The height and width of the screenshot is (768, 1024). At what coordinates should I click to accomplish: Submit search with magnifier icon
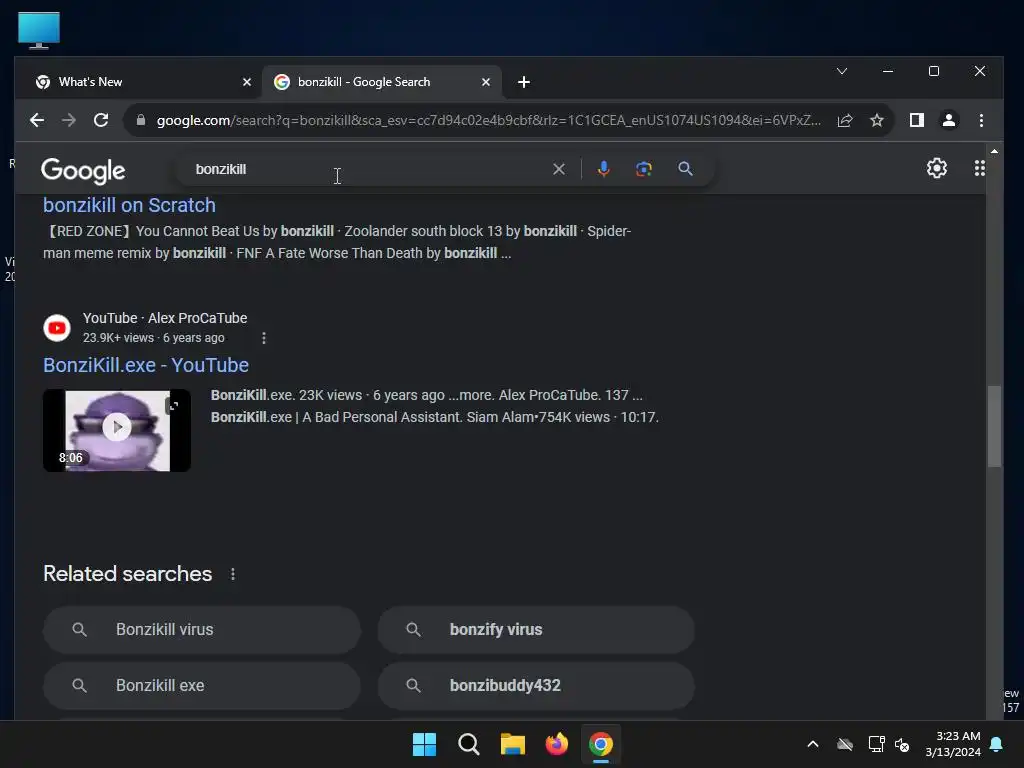coord(685,169)
